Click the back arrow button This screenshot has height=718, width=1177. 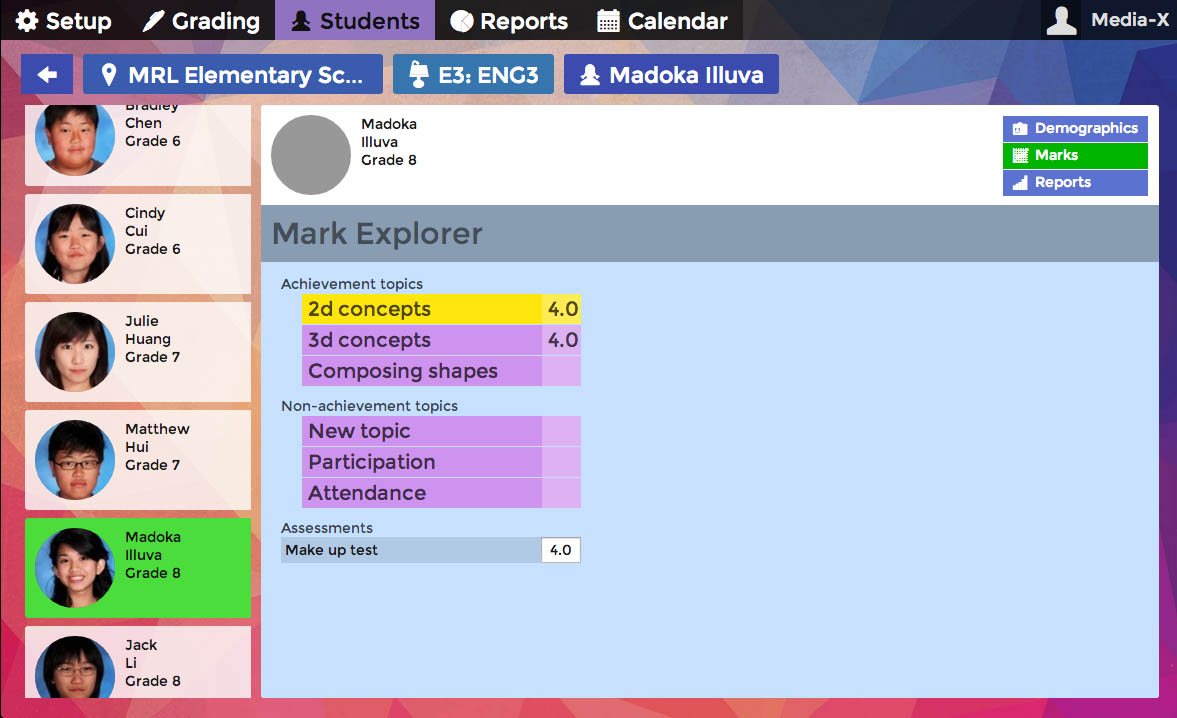click(x=47, y=75)
